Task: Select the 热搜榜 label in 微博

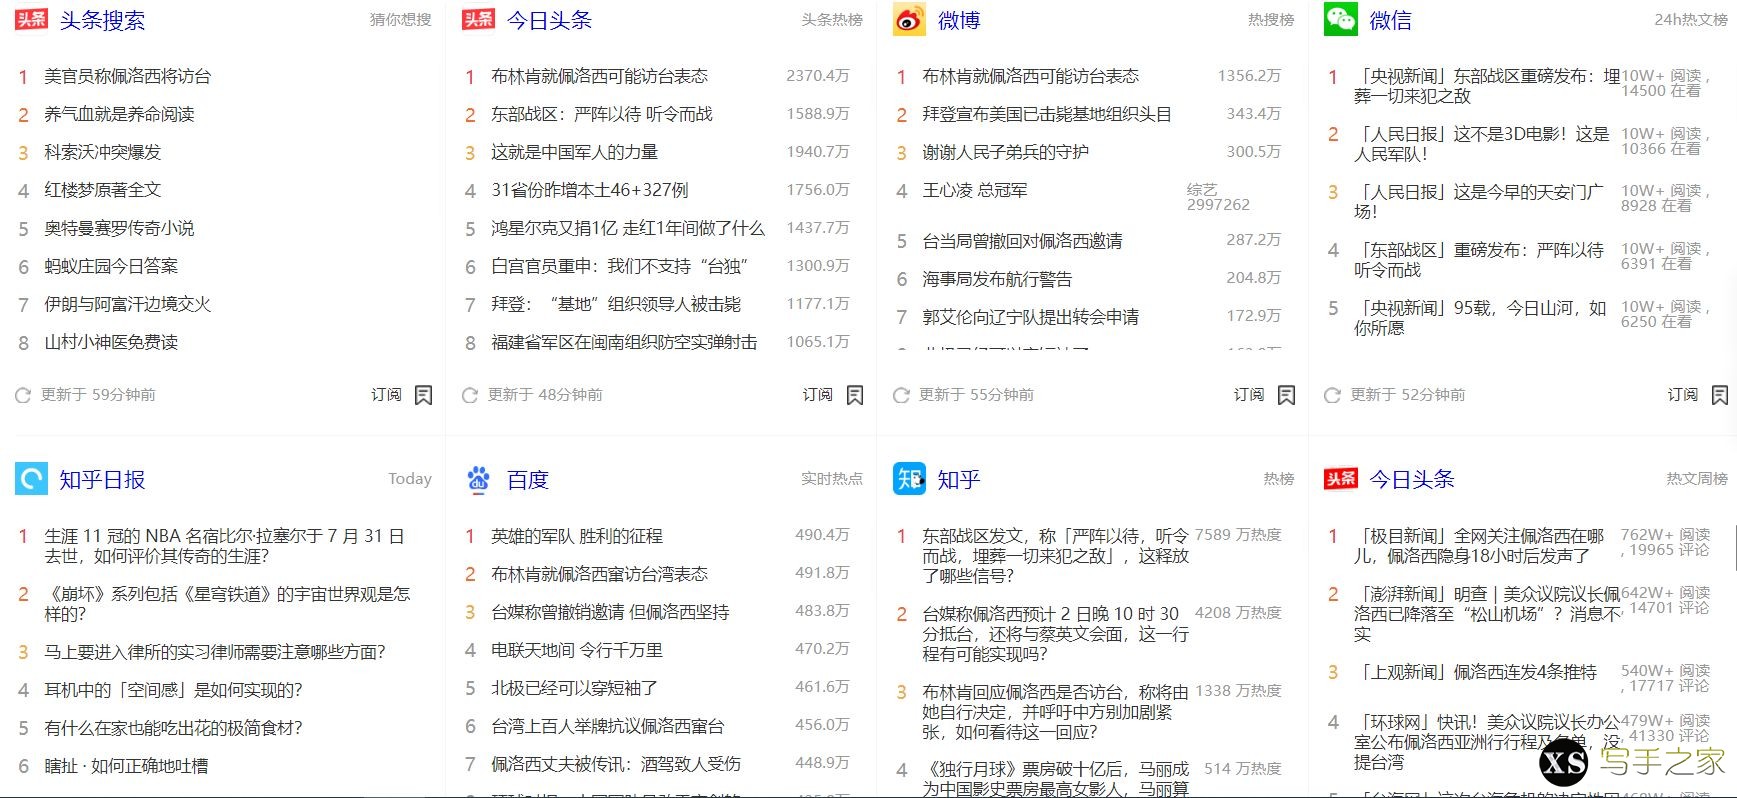Action: (x=1271, y=20)
